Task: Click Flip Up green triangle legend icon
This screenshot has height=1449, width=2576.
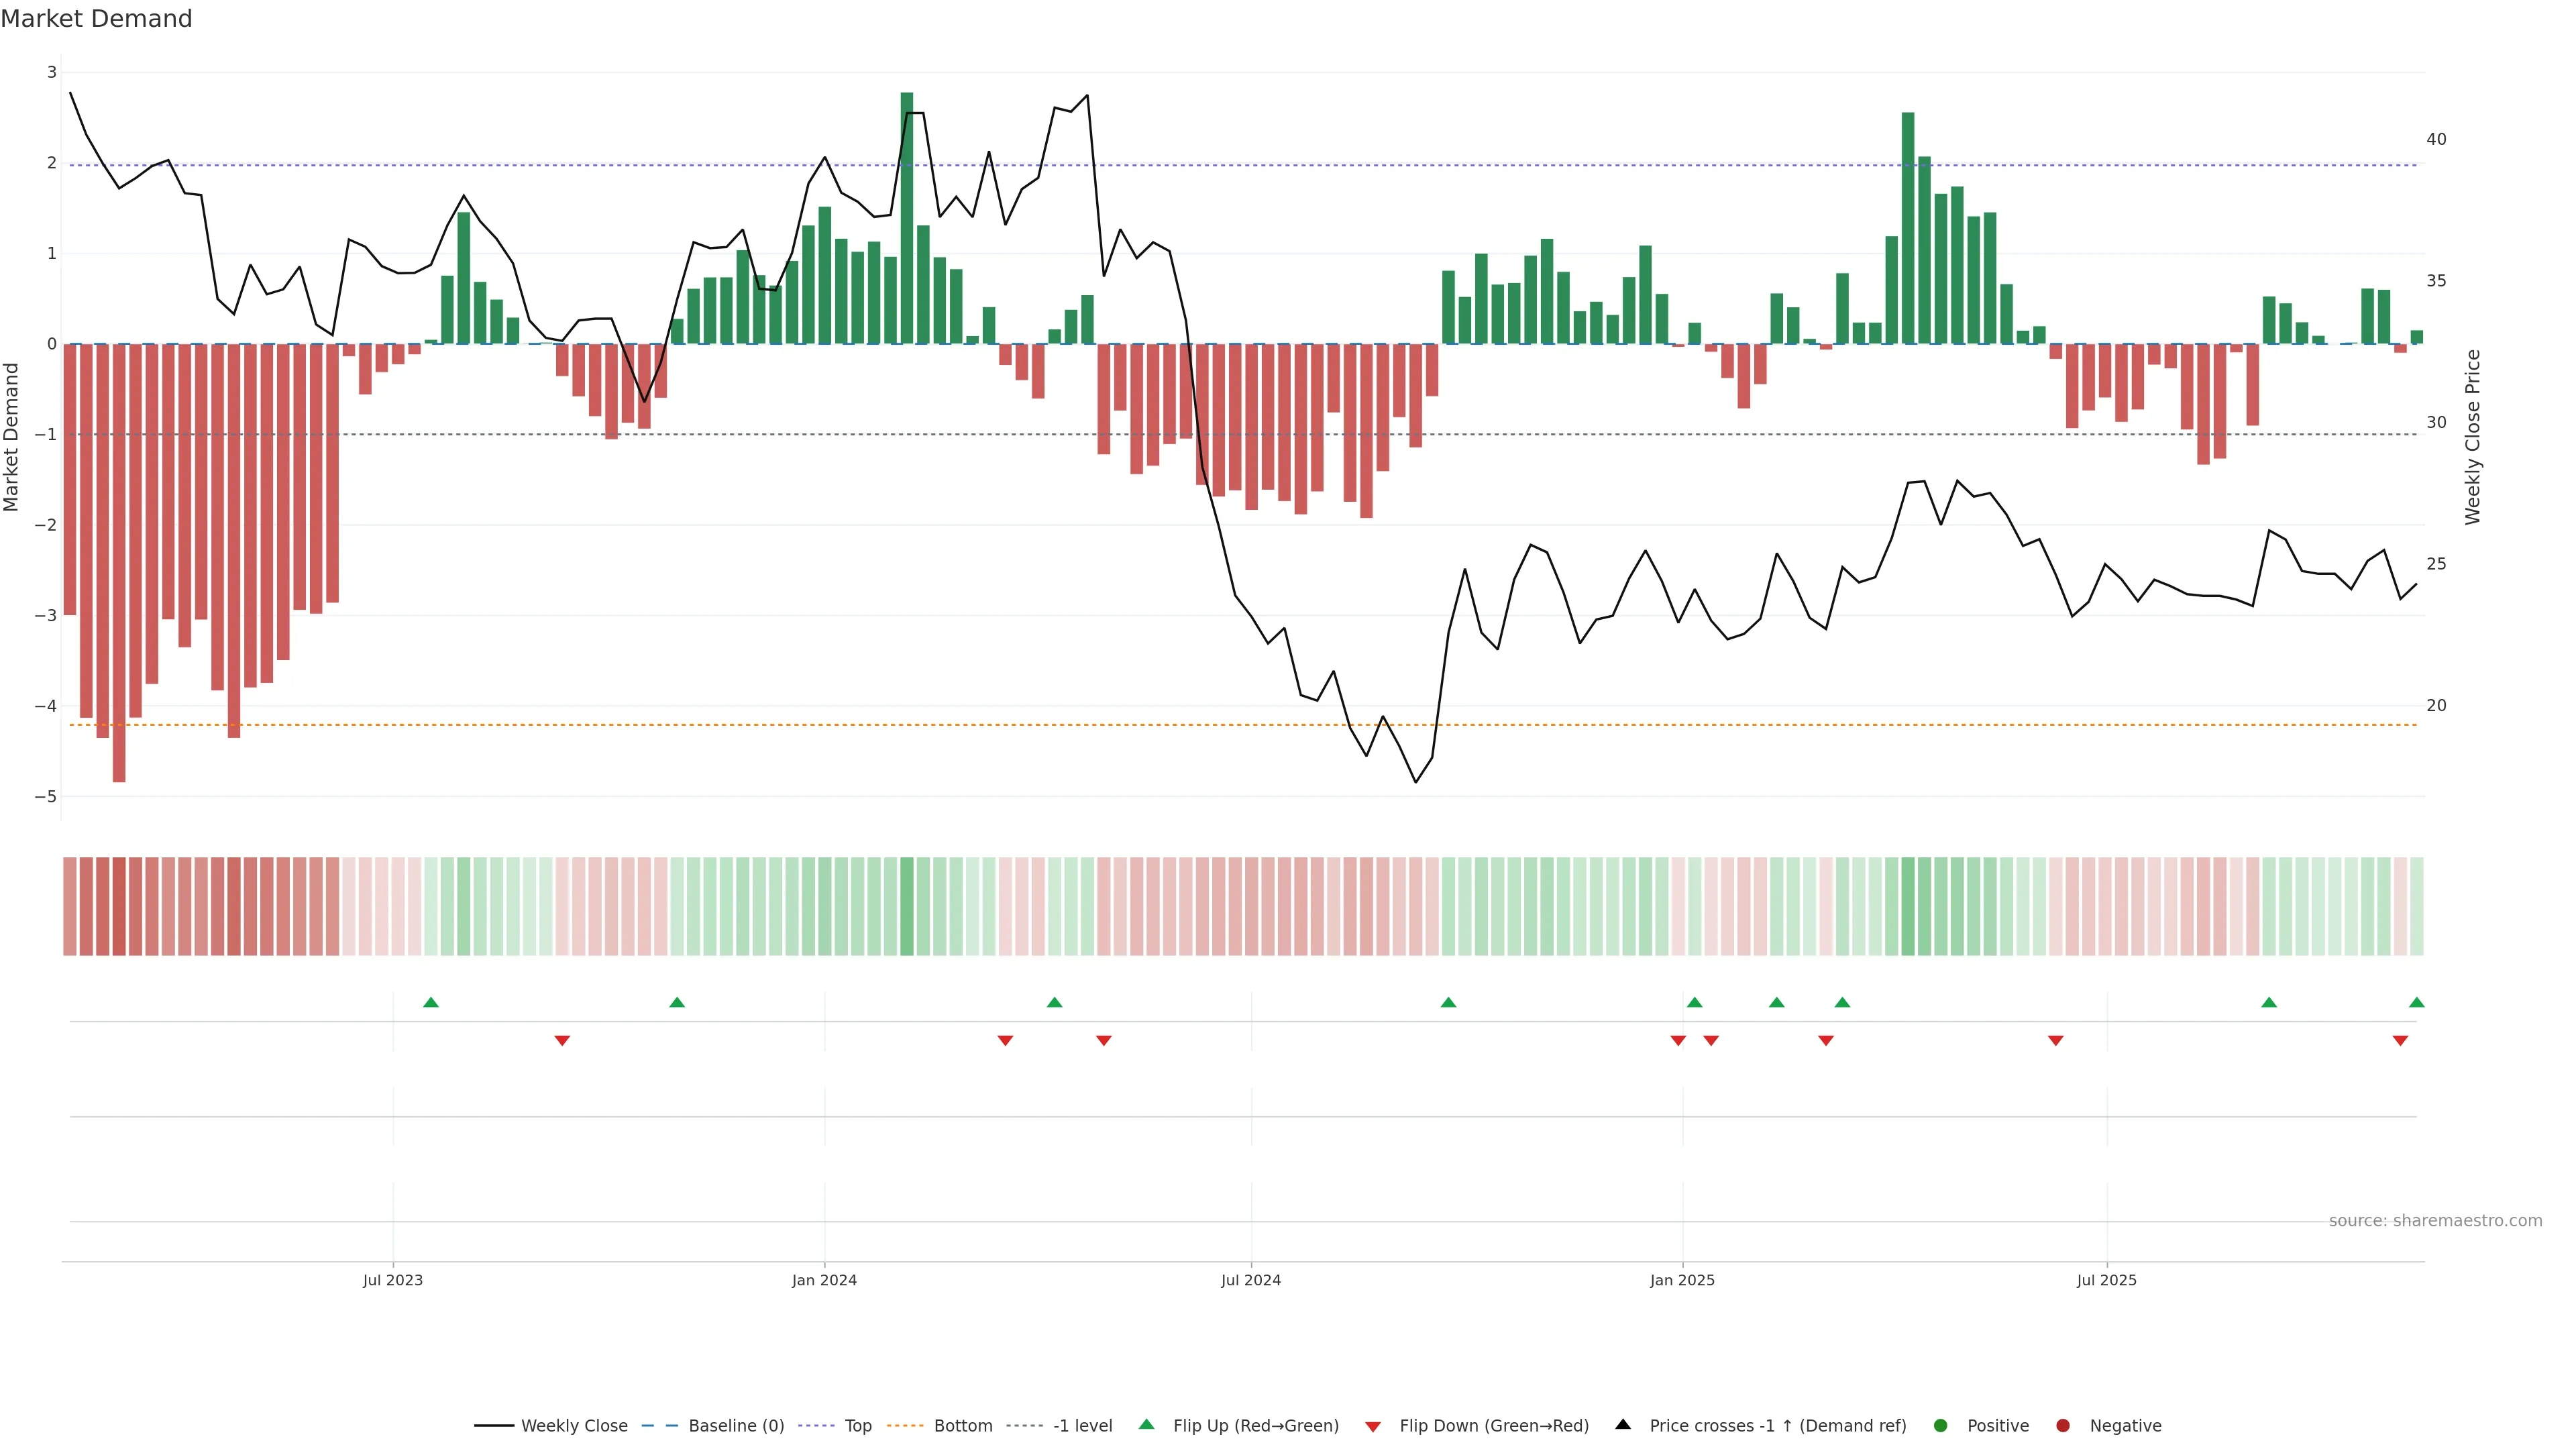Action: [x=1147, y=1424]
